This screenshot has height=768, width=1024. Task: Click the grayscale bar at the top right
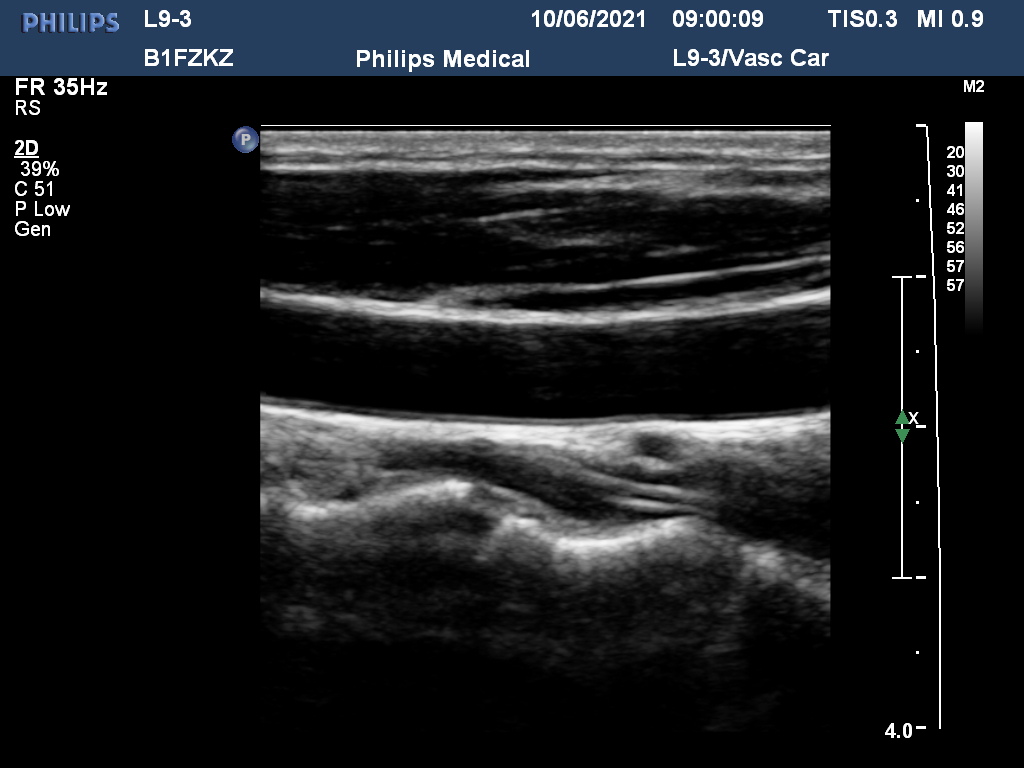974,227
